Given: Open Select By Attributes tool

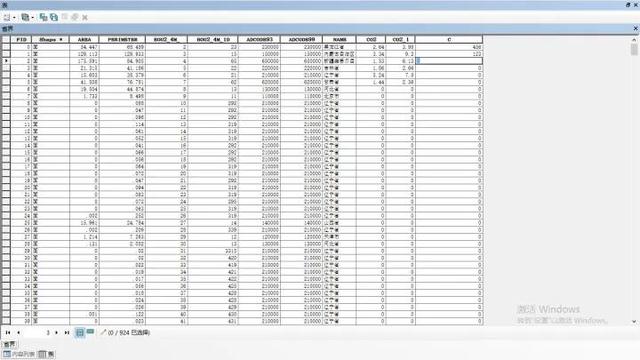Looking at the screenshot, I should point(43,17).
